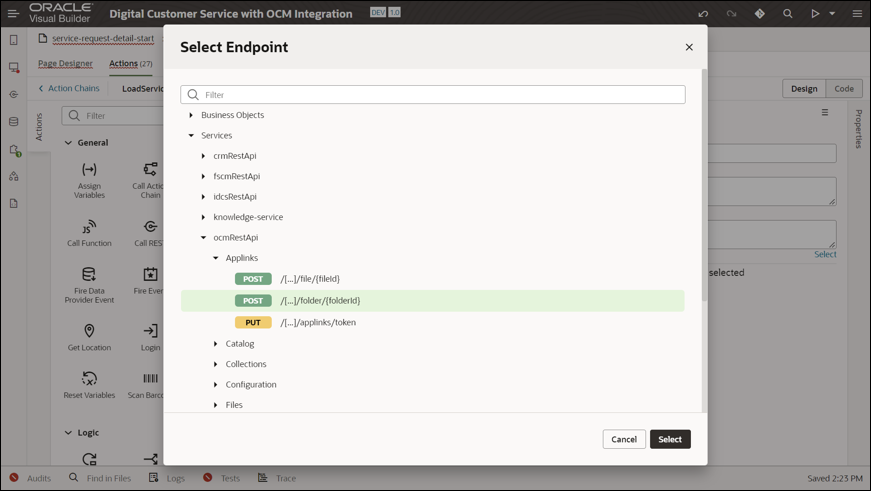Select the Fire Data Provider Event action
Viewport: 871px width, 491px height.
[89, 285]
